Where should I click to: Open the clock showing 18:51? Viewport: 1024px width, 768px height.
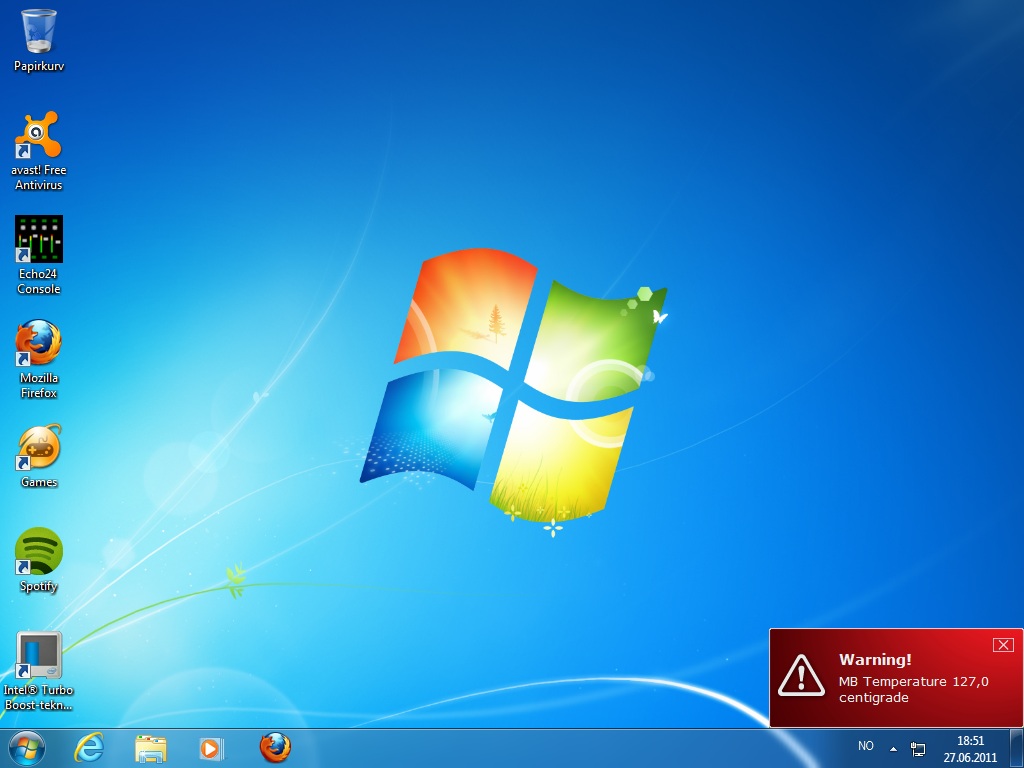coord(970,741)
